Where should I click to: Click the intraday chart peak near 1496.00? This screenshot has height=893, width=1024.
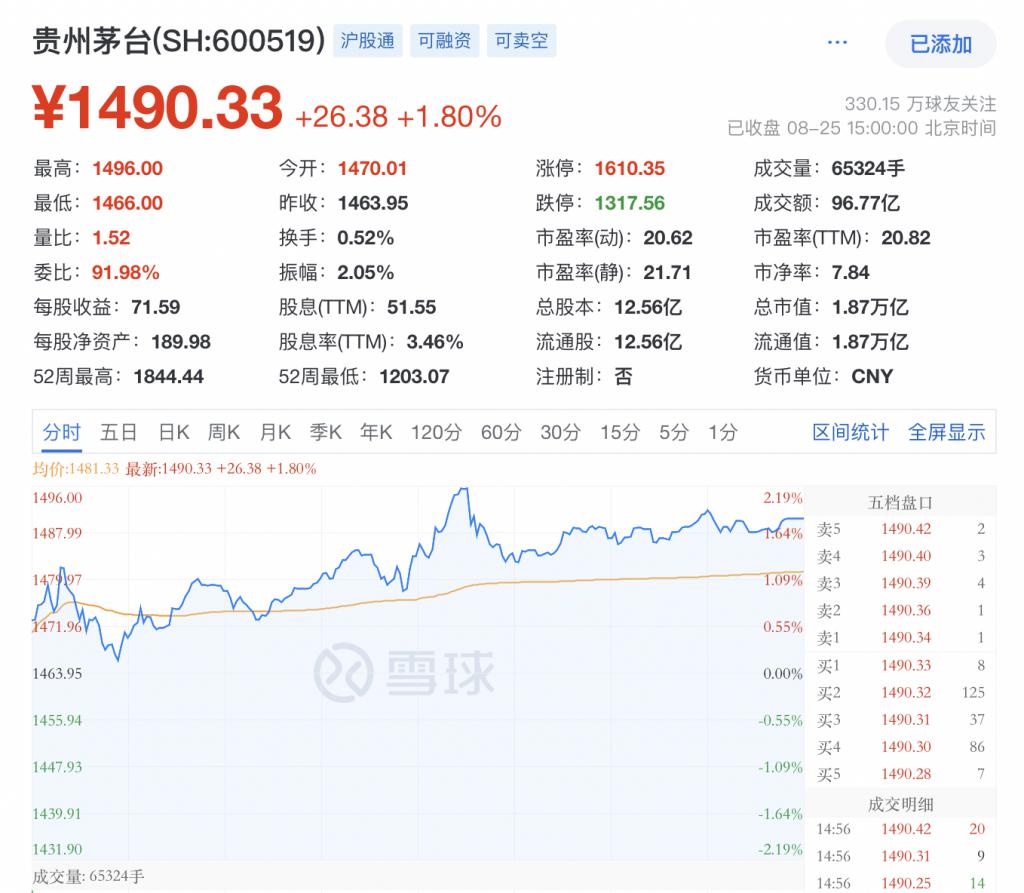coord(464,489)
